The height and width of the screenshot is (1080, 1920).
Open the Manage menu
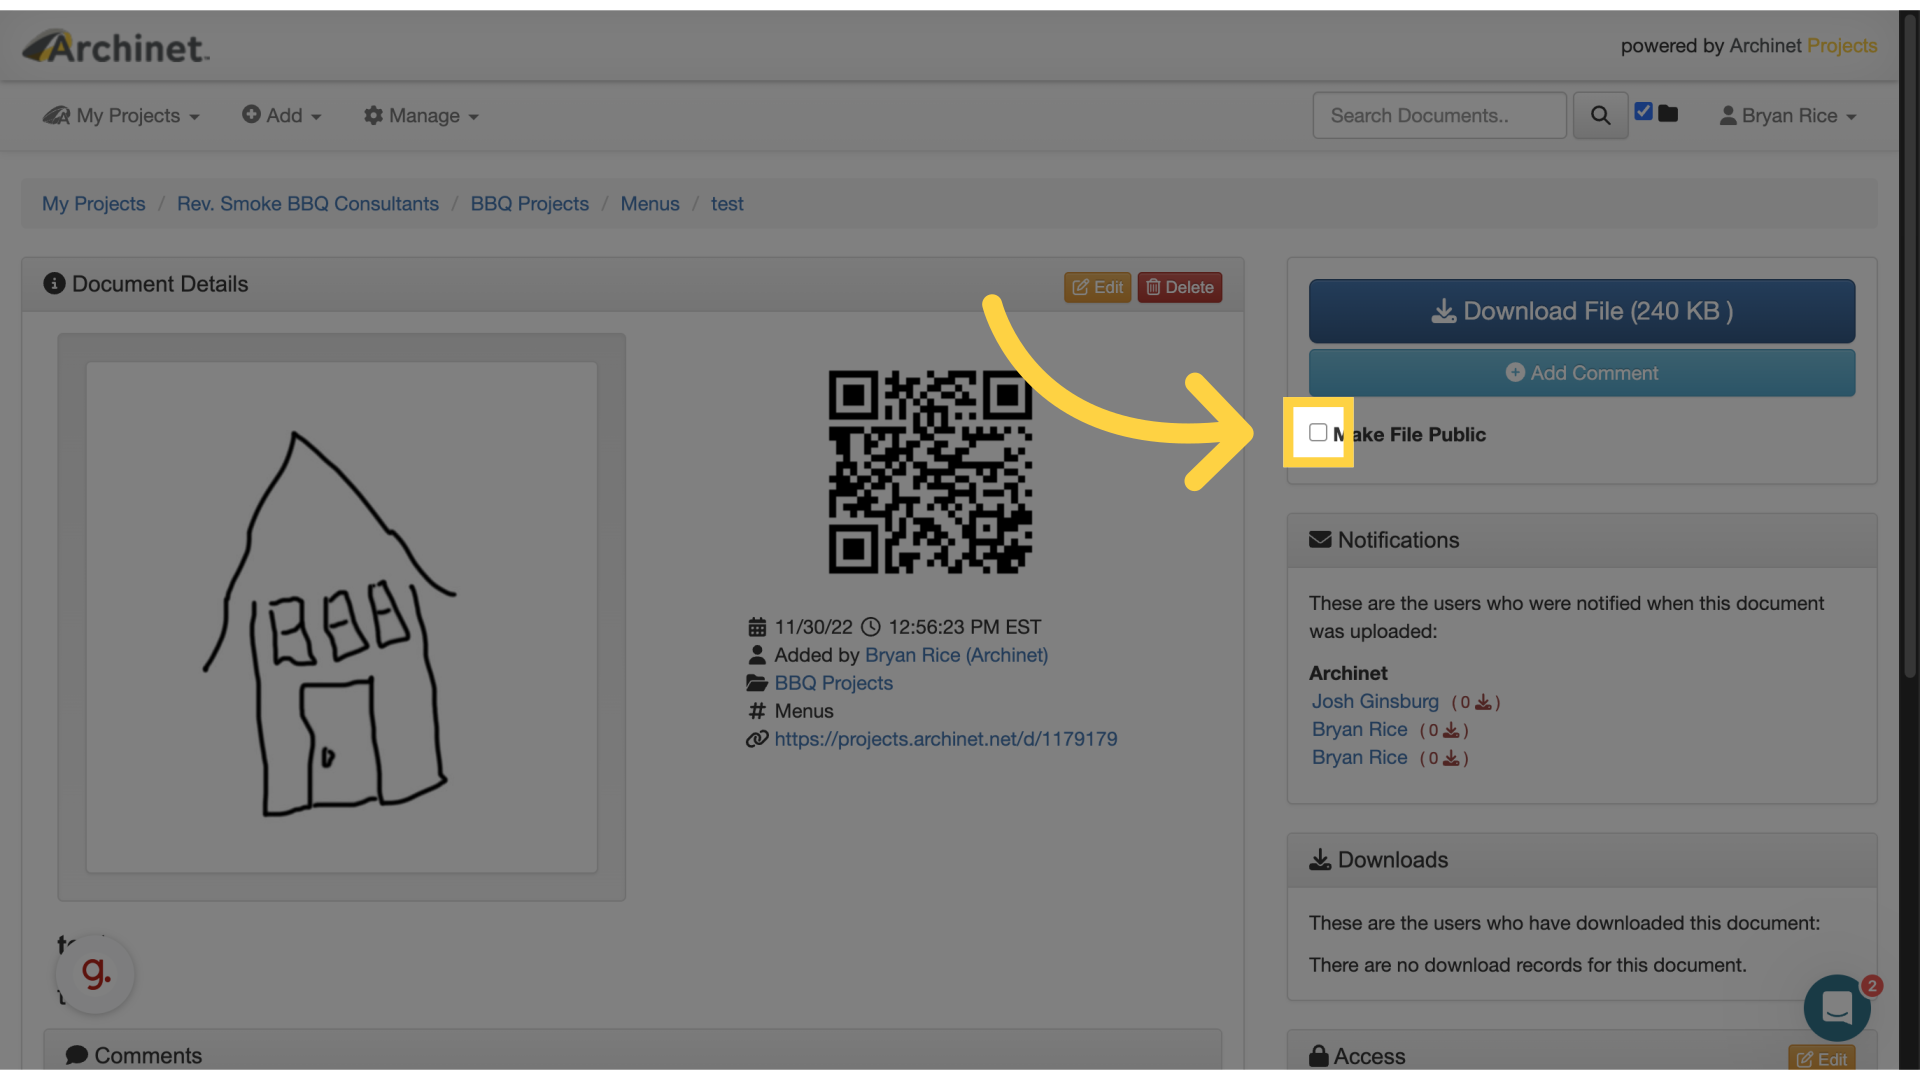tap(421, 116)
